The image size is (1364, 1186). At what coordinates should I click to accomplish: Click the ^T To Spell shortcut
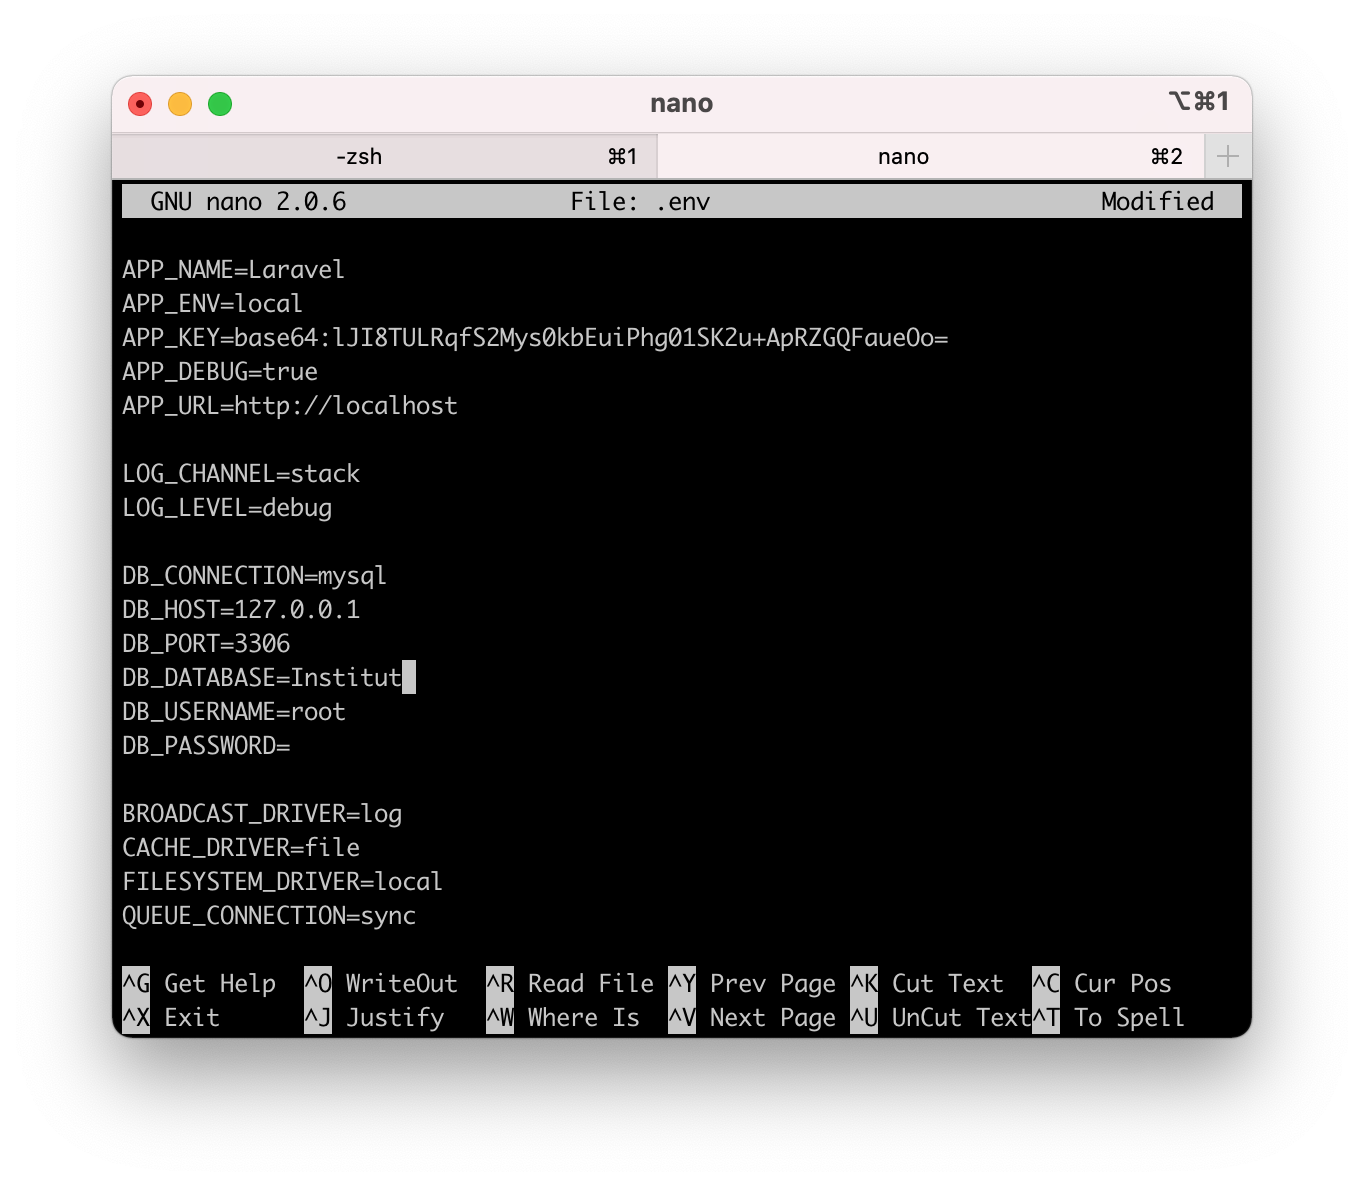pos(1109,1017)
